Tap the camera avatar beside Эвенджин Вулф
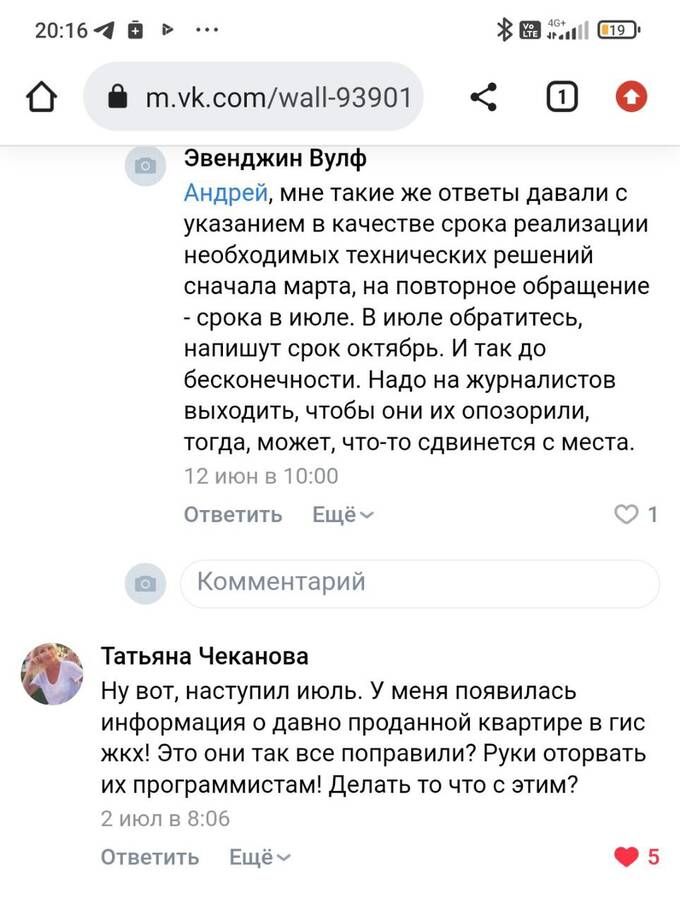 pyautogui.click(x=145, y=166)
